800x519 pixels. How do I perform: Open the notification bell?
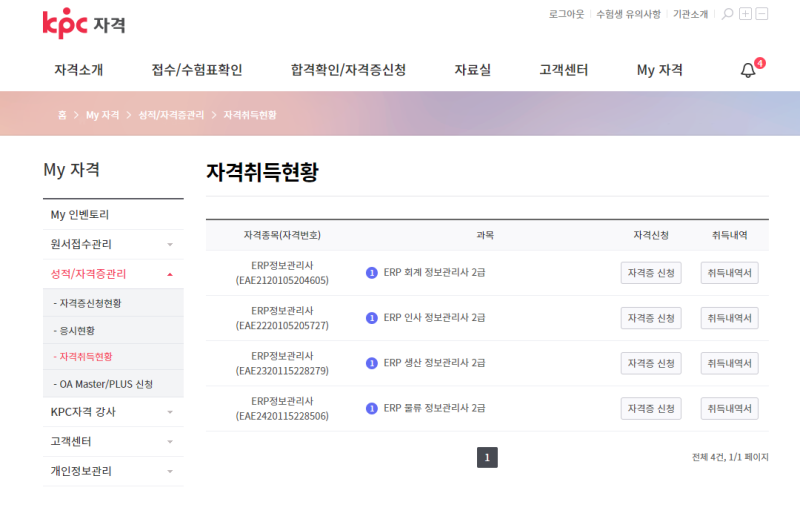[x=748, y=70]
